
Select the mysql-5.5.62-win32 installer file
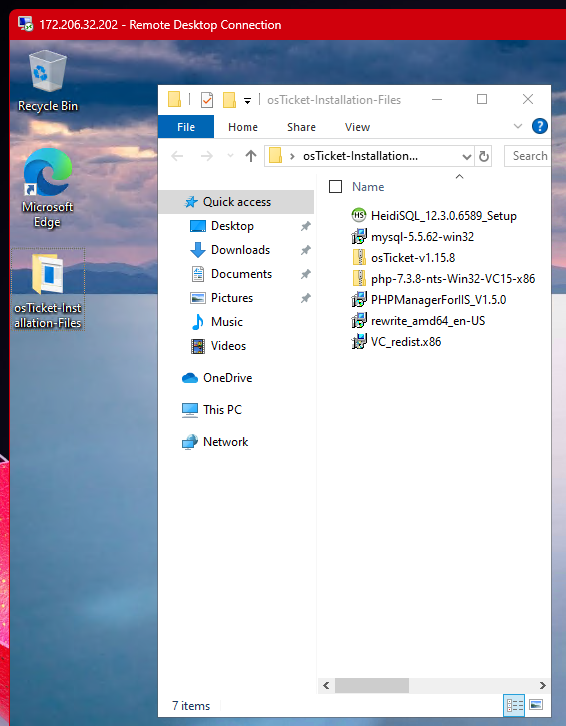[422, 237]
